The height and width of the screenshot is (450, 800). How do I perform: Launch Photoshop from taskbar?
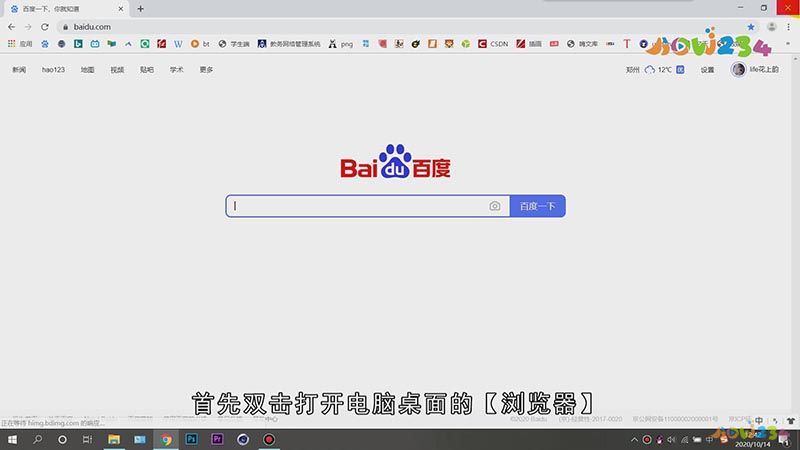191,439
